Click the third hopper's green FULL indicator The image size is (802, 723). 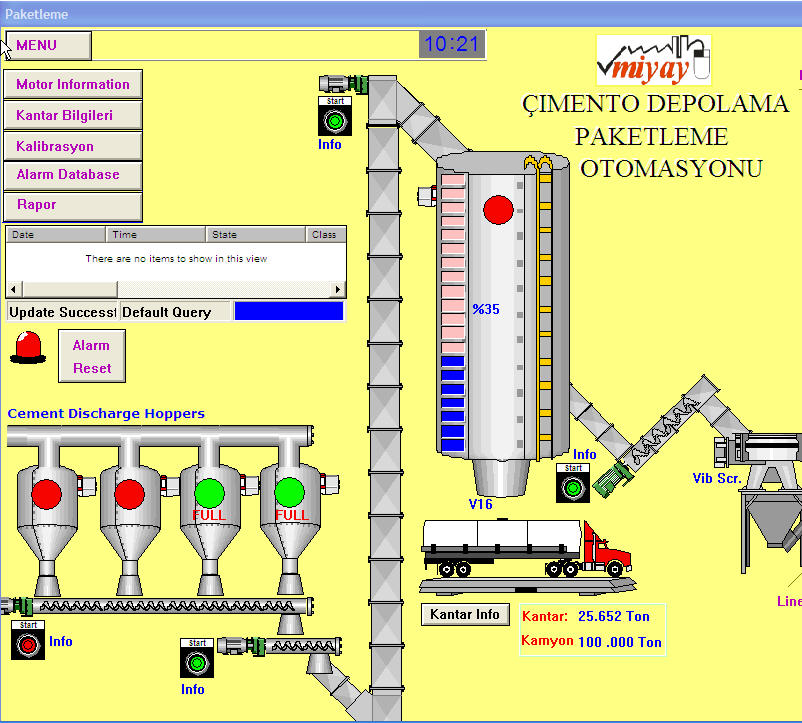[208, 493]
